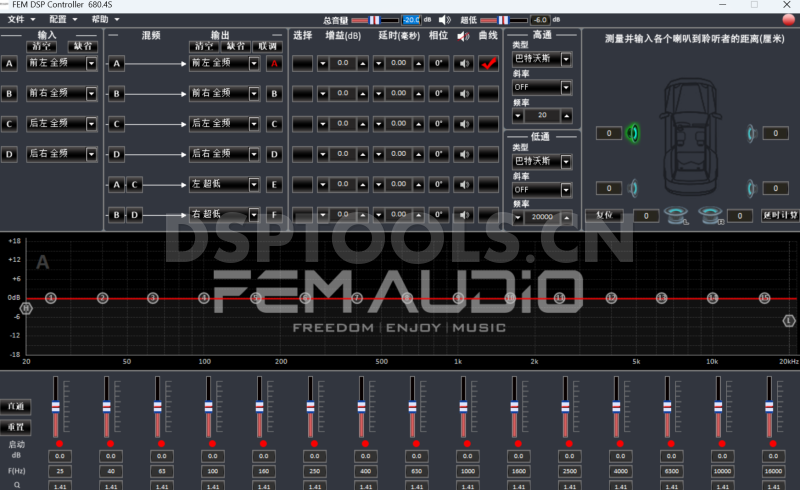Viewport: 800px width, 490px height.
Task: Select output channel A red label button
Action: 274,64
